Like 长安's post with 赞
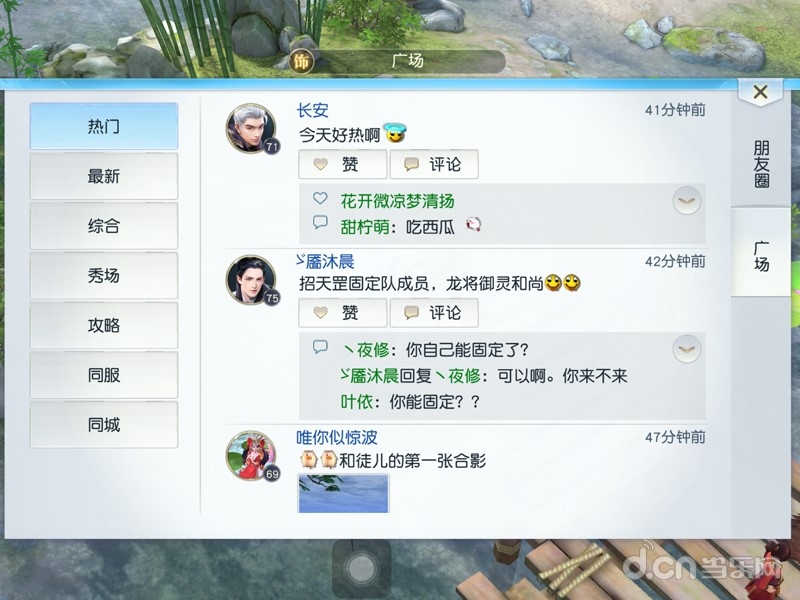The height and width of the screenshot is (600, 800). tap(342, 164)
